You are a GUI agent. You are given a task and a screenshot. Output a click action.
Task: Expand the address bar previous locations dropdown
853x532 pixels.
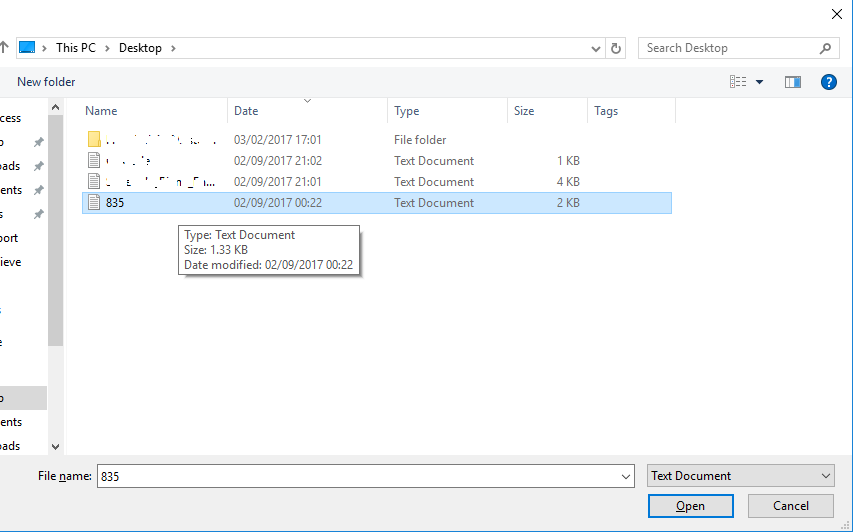pyautogui.click(x=596, y=48)
